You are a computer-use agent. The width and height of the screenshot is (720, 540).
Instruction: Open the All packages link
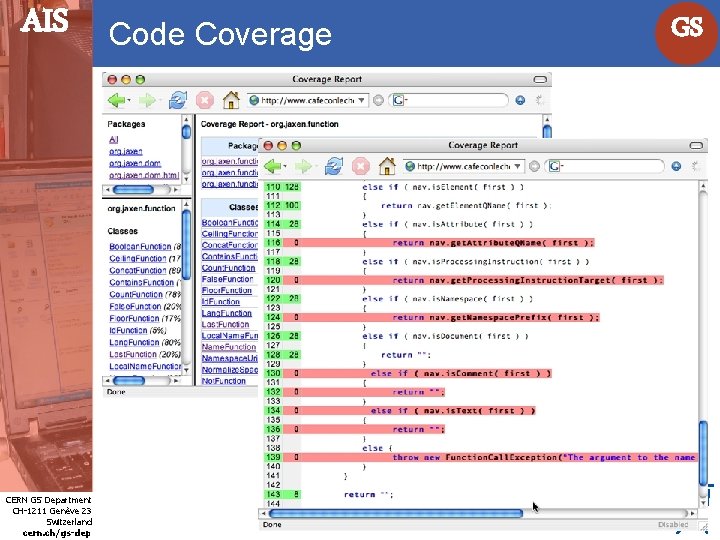click(x=113, y=140)
